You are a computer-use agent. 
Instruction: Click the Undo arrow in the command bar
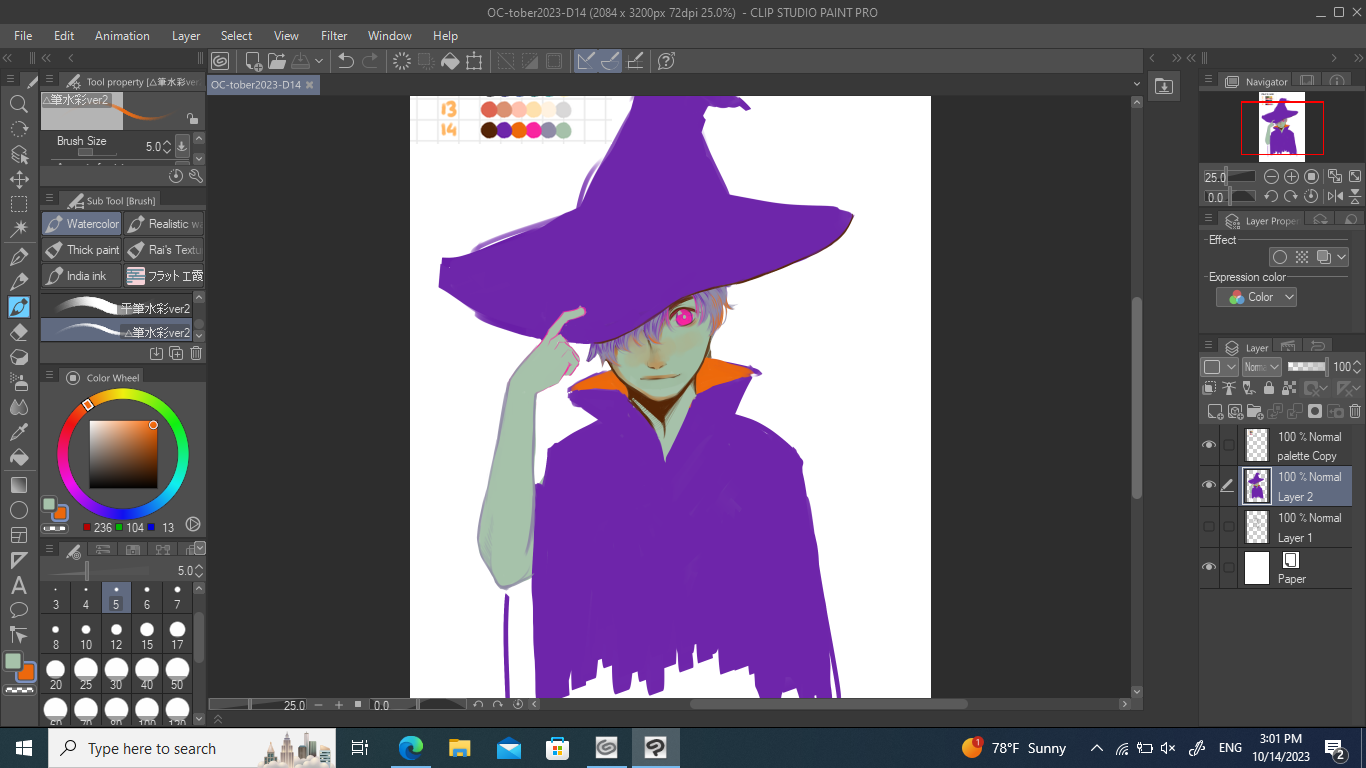coord(346,61)
